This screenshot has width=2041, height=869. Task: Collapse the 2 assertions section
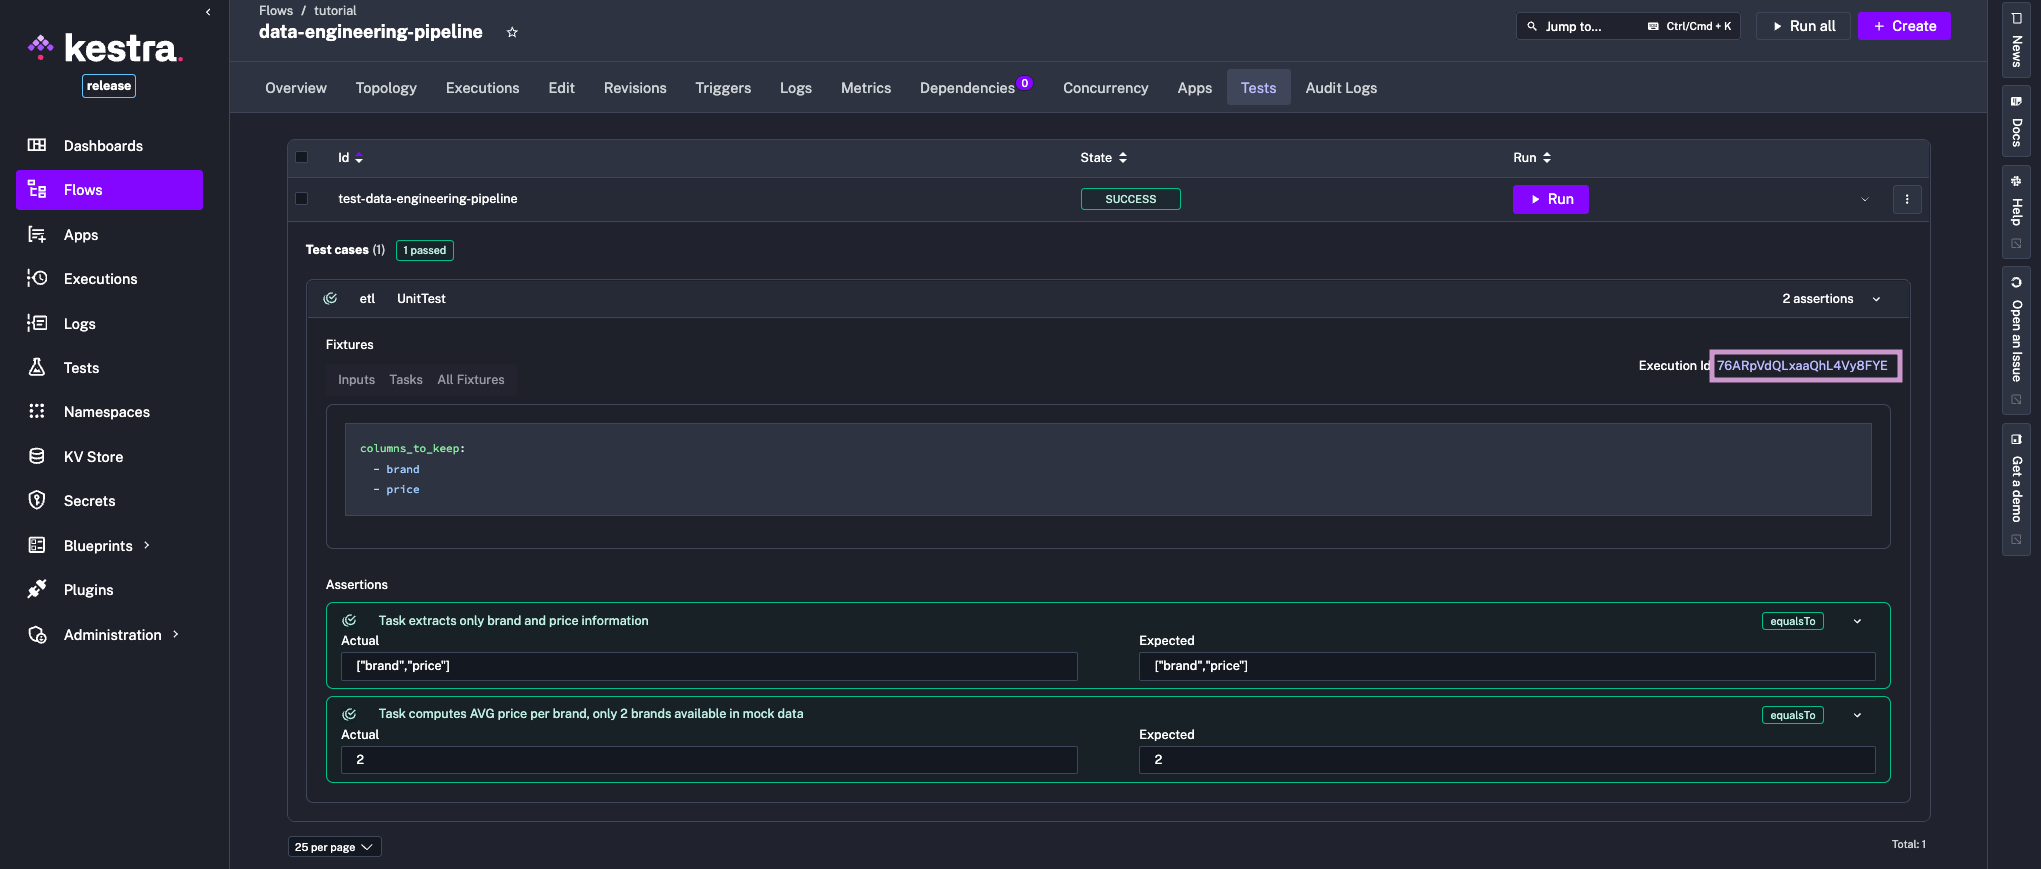point(1876,299)
